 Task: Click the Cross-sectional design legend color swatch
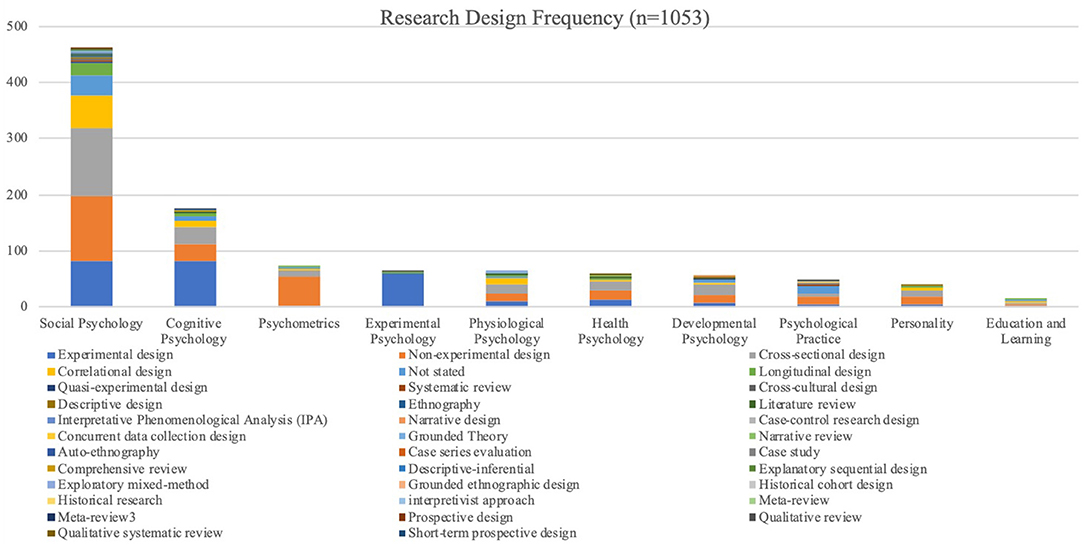click(x=752, y=355)
